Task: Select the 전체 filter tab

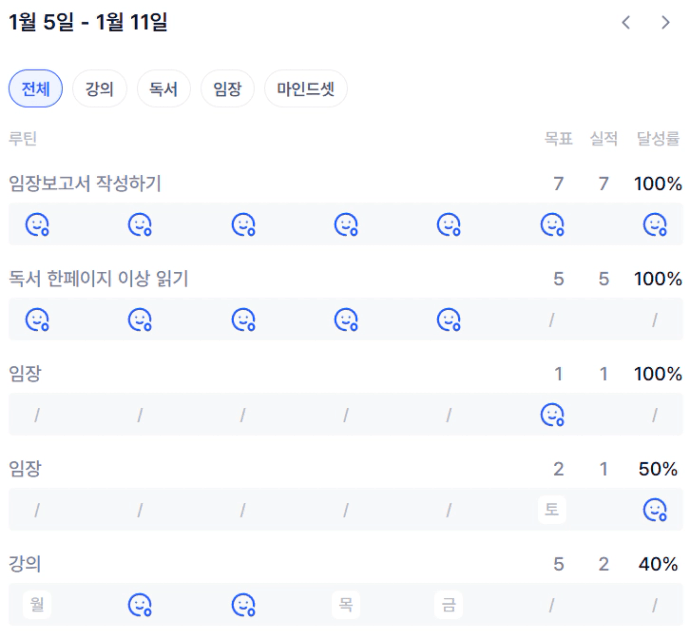Action: pyautogui.click(x=36, y=88)
